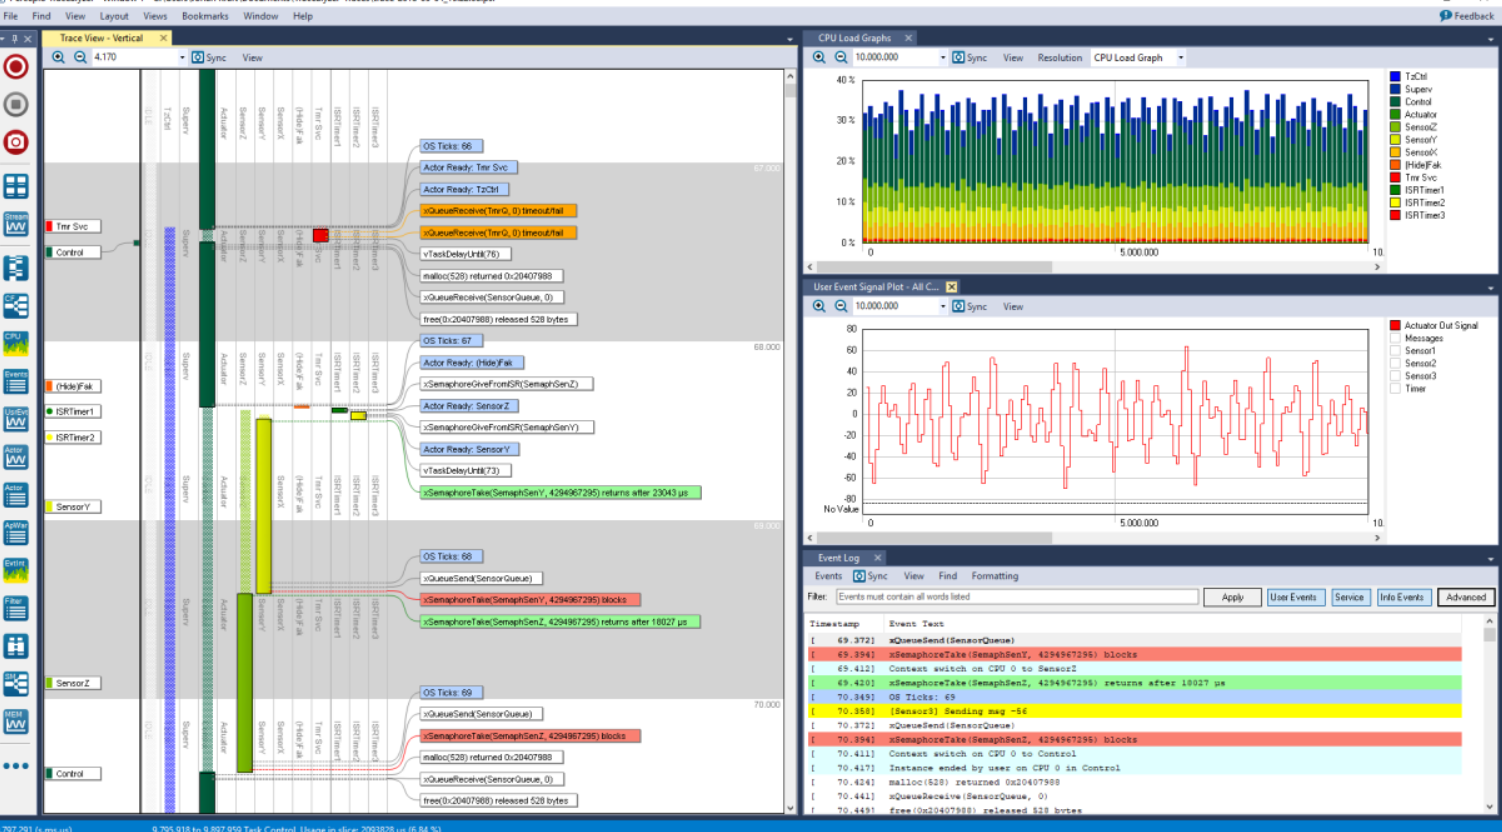Click the TzCtrl blue legend color swatch
This screenshot has width=1502, height=832.
[1395, 77]
